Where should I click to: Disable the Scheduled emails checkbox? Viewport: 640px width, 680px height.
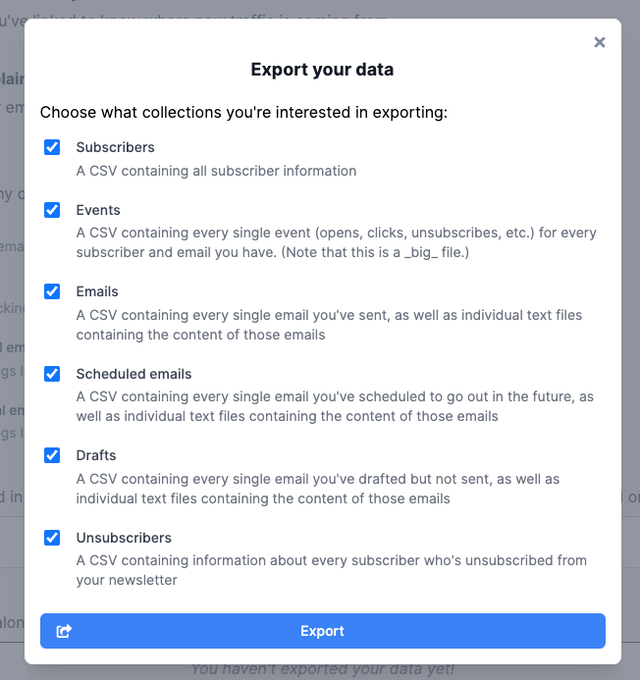pos(52,373)
